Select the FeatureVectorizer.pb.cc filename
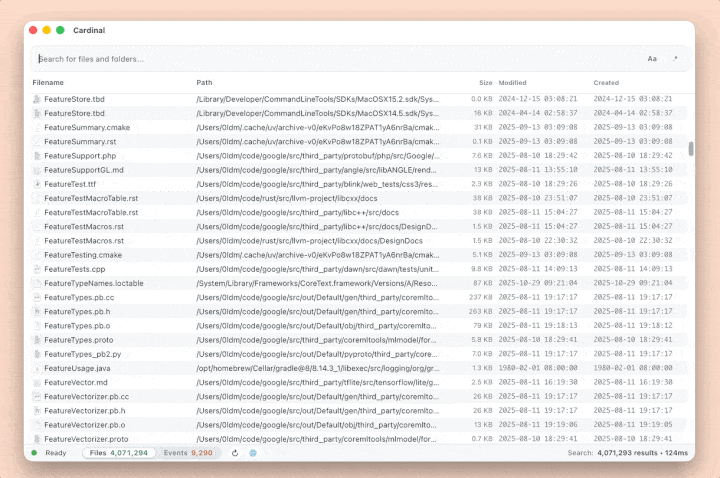The image size is (720, 478). point(86,396)
